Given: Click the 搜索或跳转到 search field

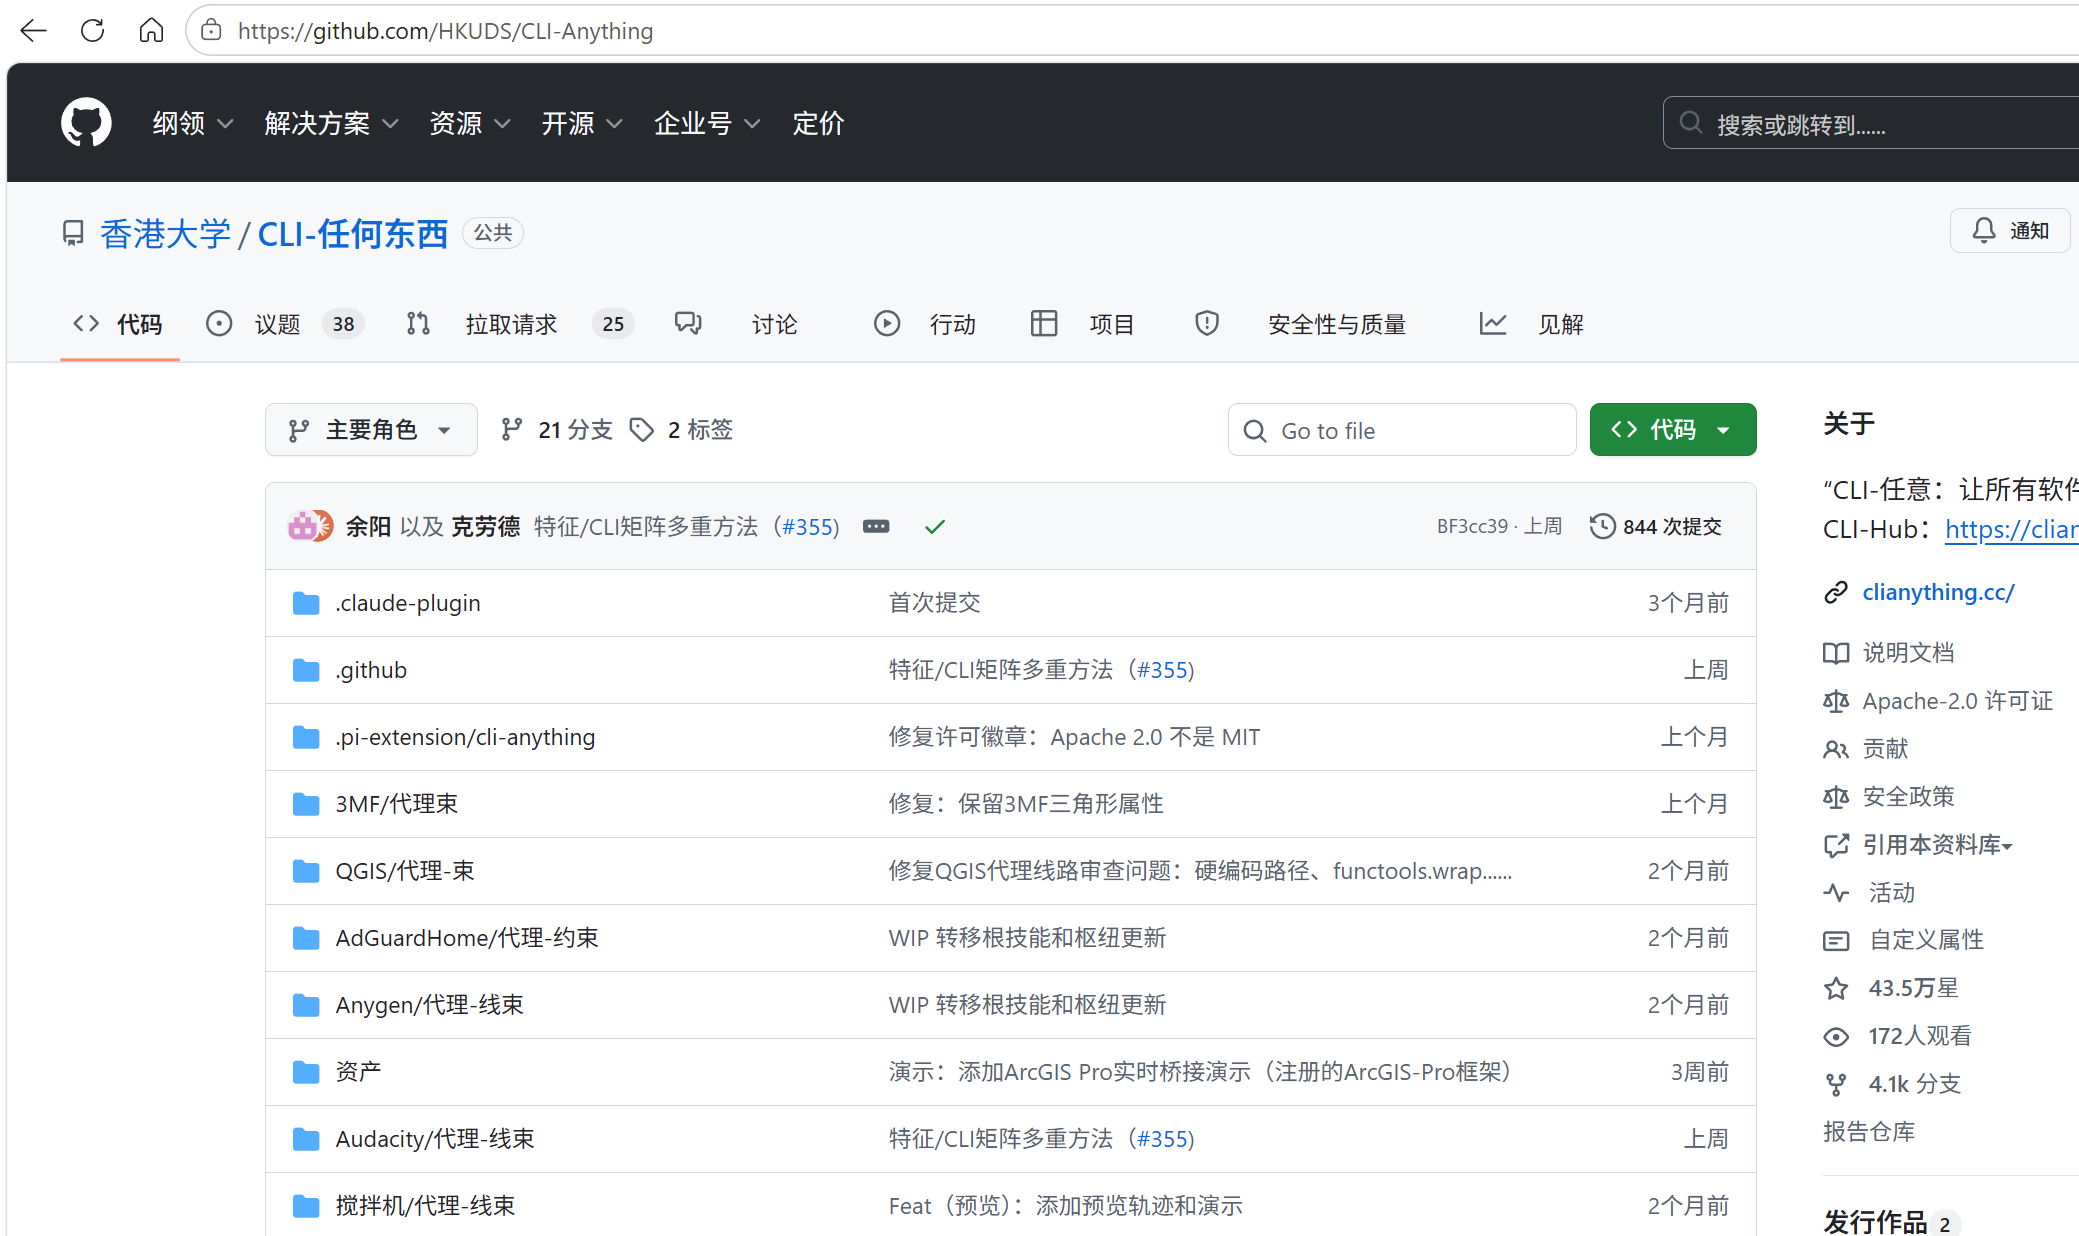Looking at the screenshot, I should (1872, 123).
